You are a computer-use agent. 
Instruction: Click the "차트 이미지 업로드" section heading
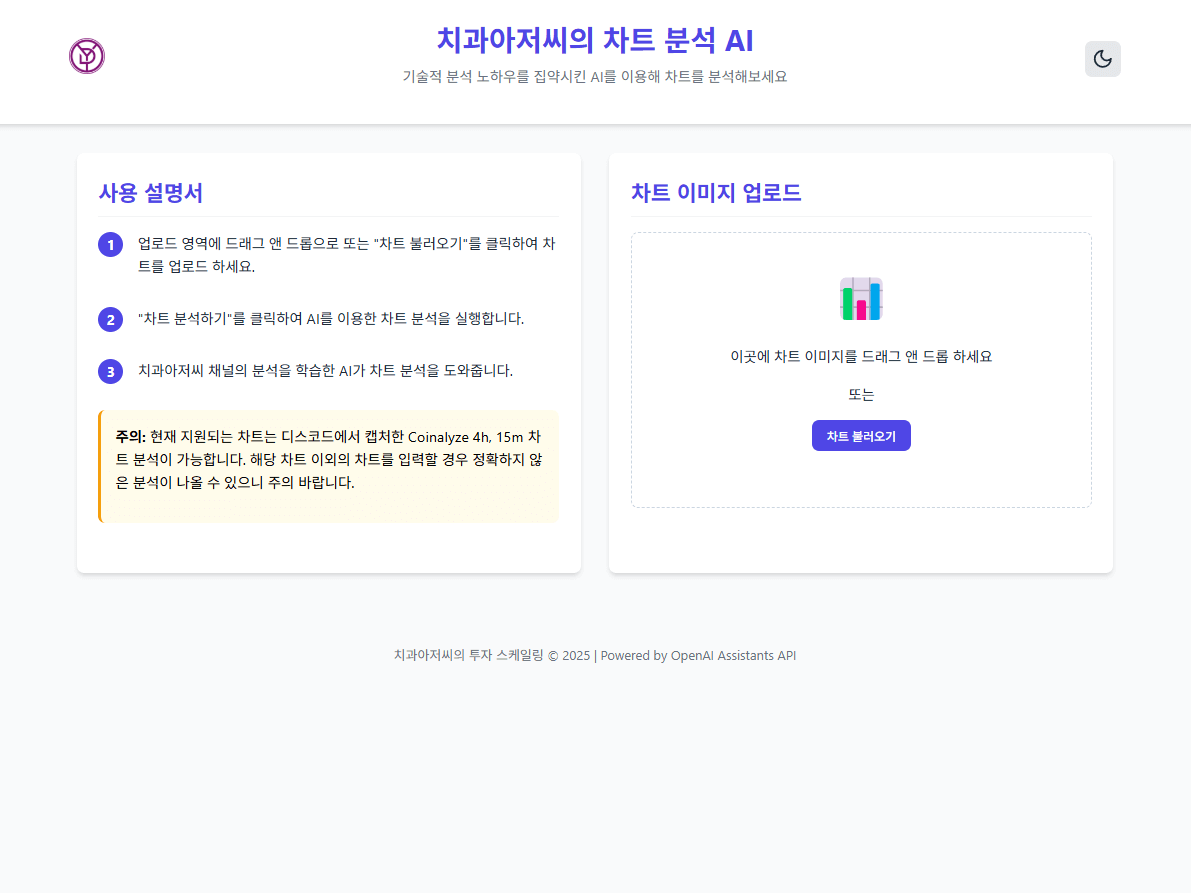[716, 194]
